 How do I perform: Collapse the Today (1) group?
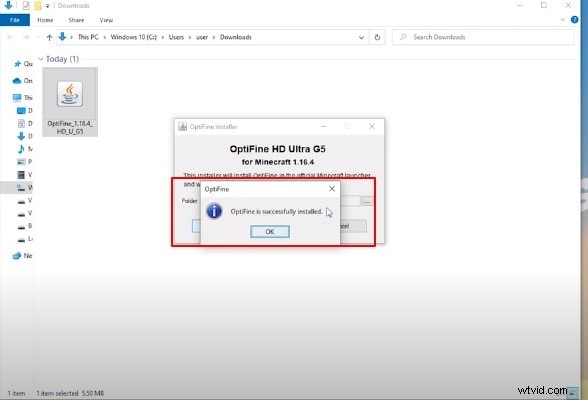40,59
